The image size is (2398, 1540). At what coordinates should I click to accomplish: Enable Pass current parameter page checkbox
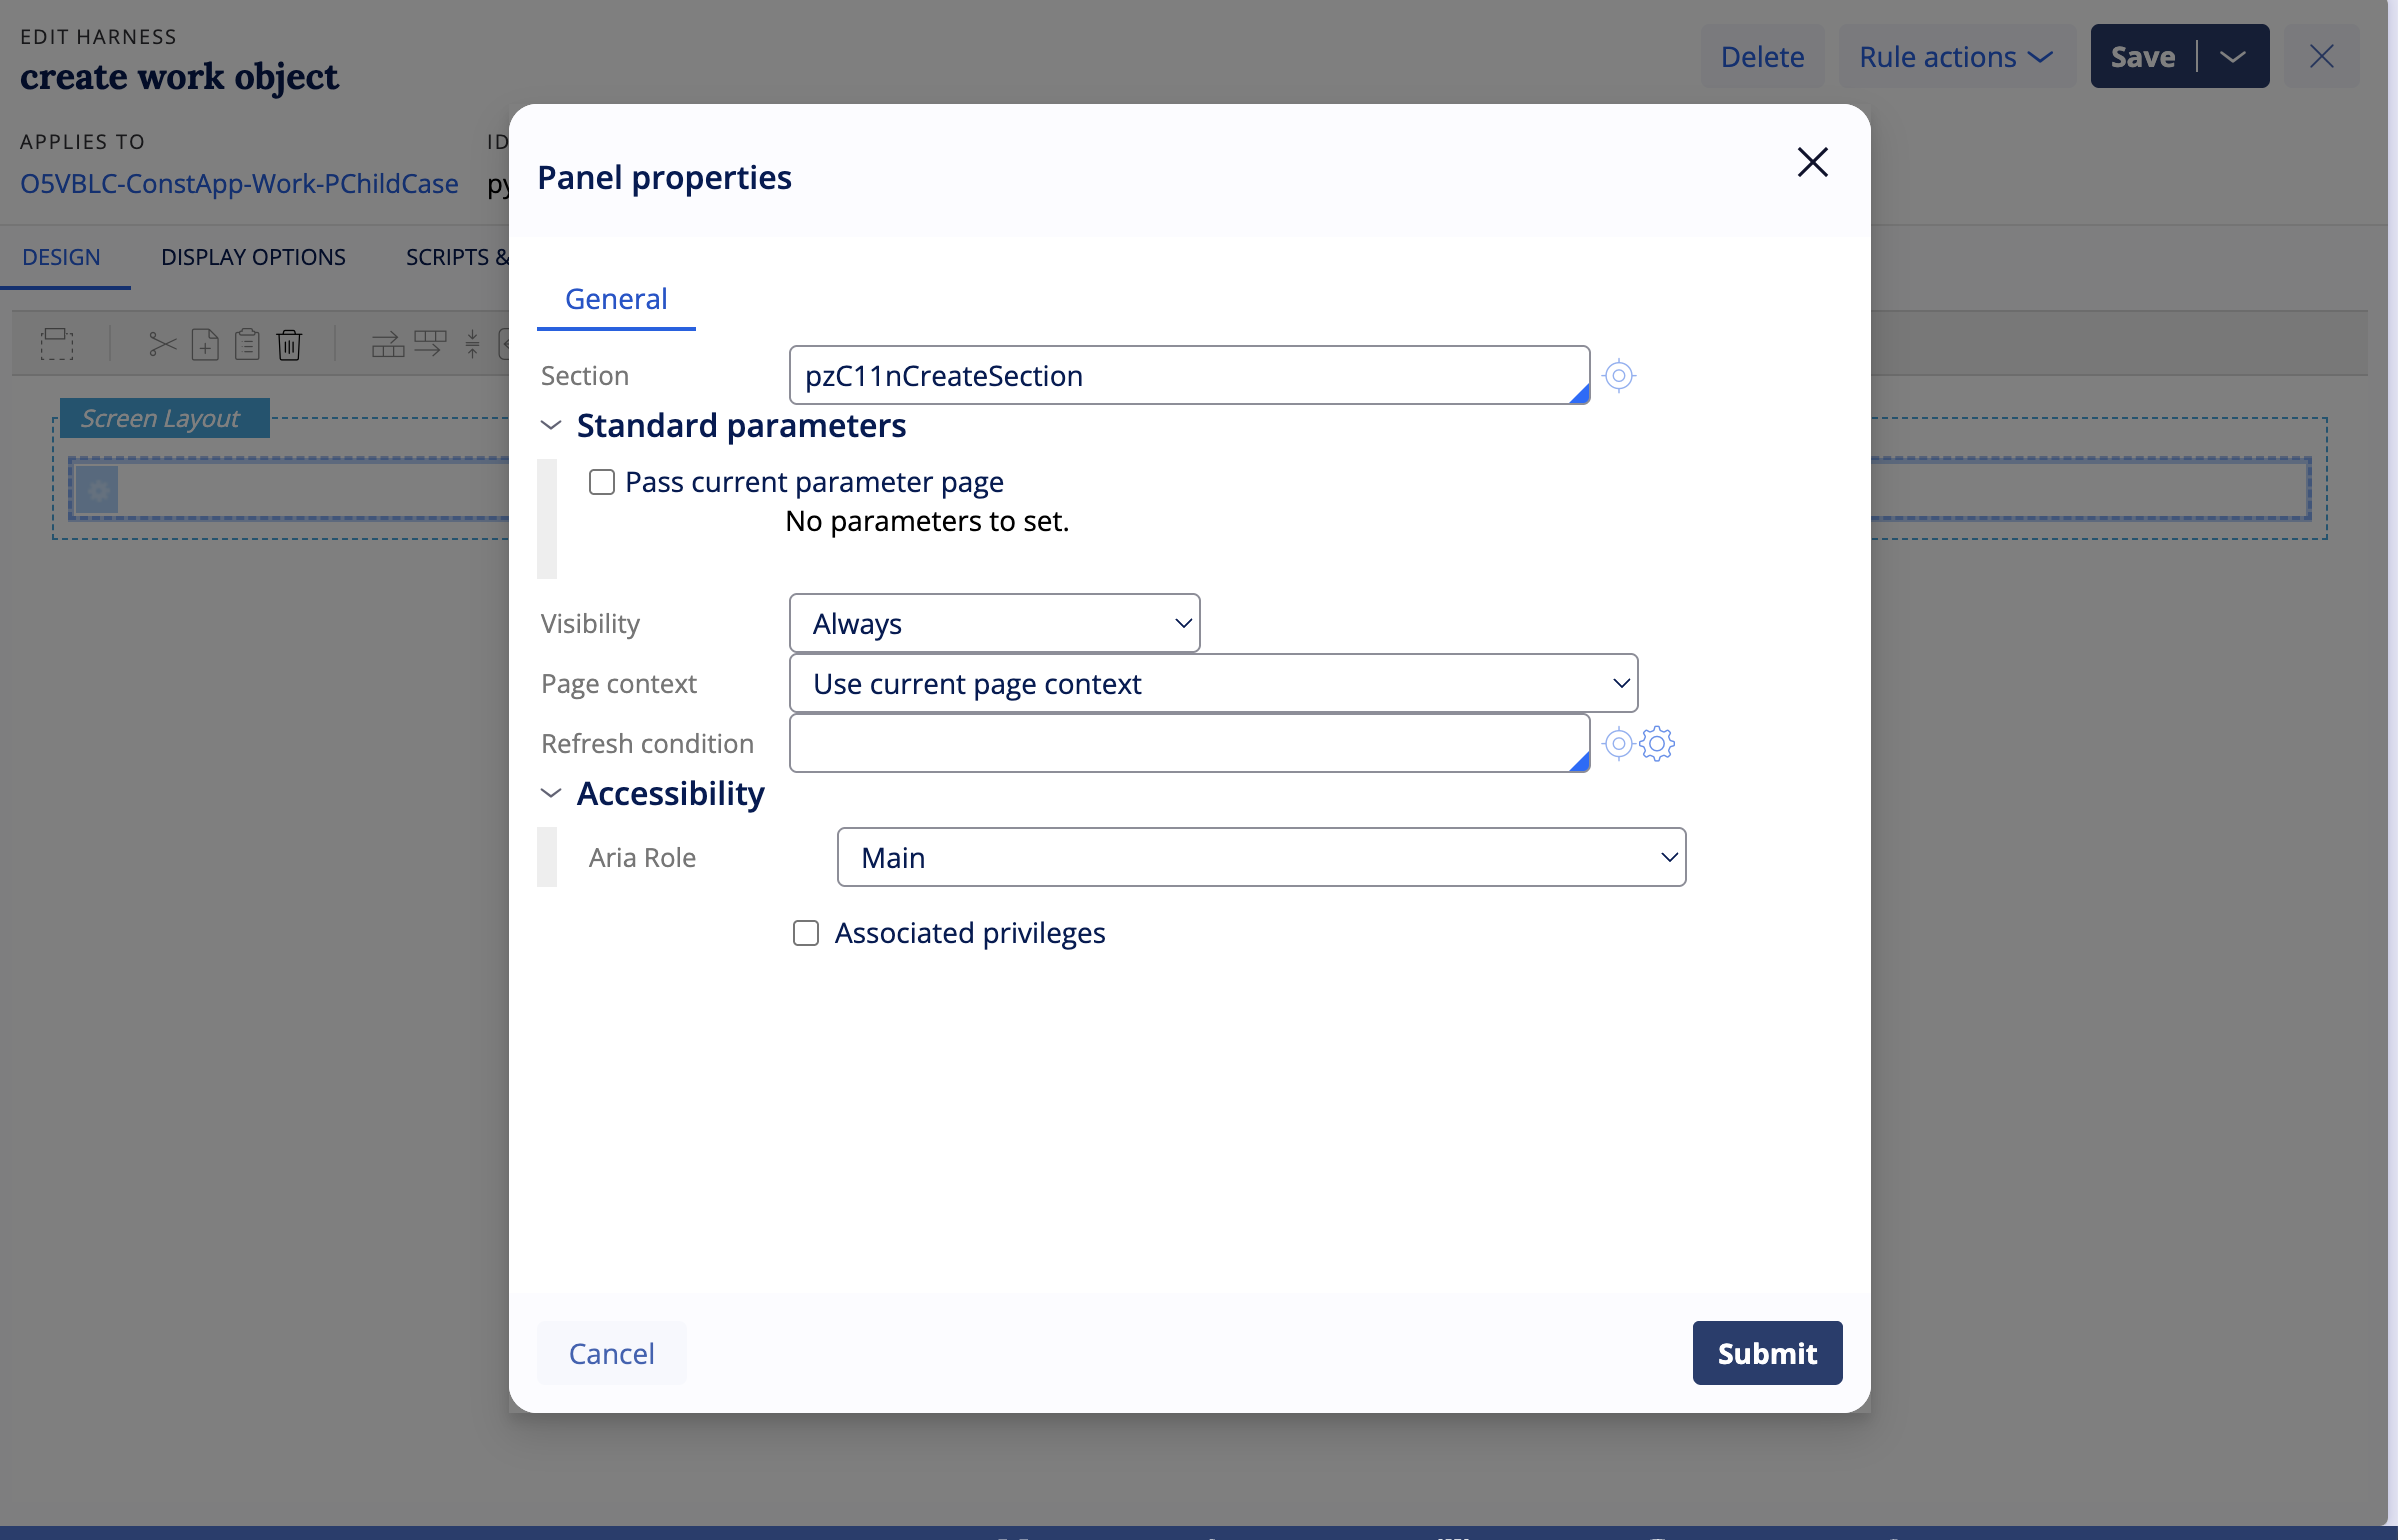(x=602, y=482)
